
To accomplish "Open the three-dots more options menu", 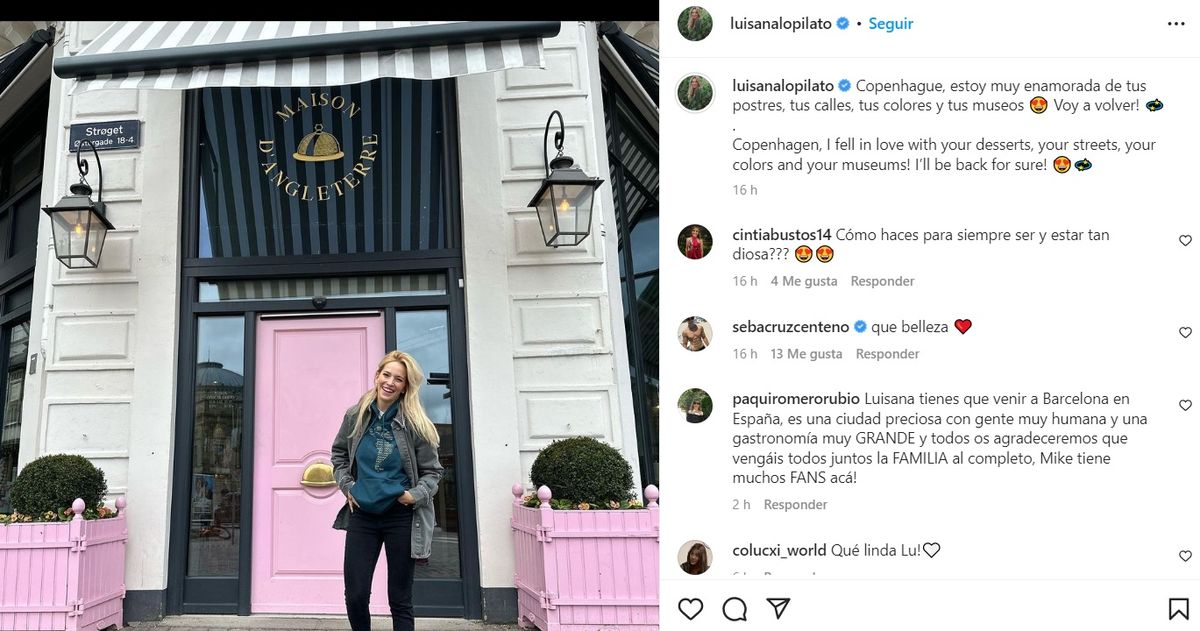I will pos(1176,24).
